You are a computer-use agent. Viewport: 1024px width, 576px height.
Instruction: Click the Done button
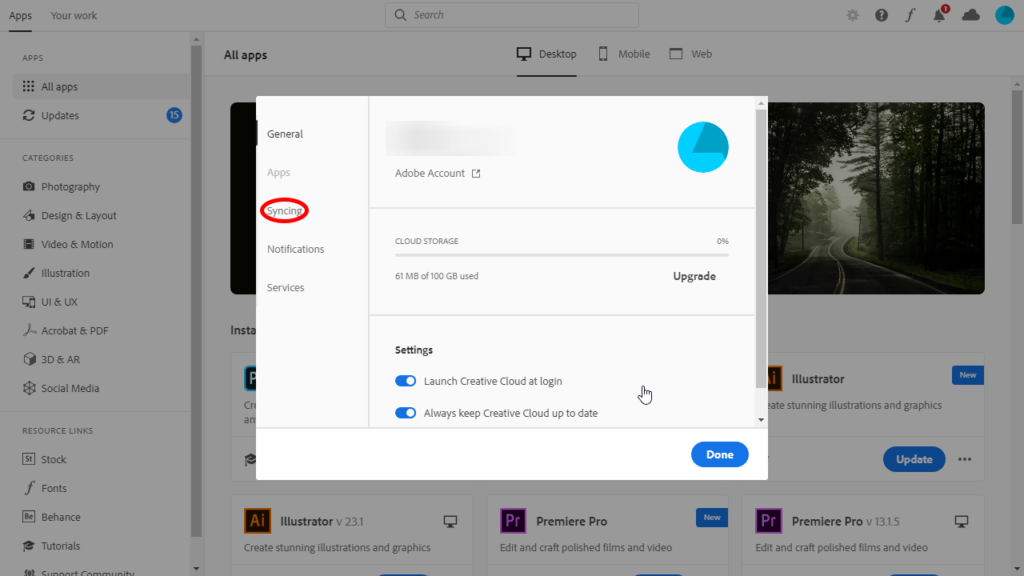pos(720,455)
